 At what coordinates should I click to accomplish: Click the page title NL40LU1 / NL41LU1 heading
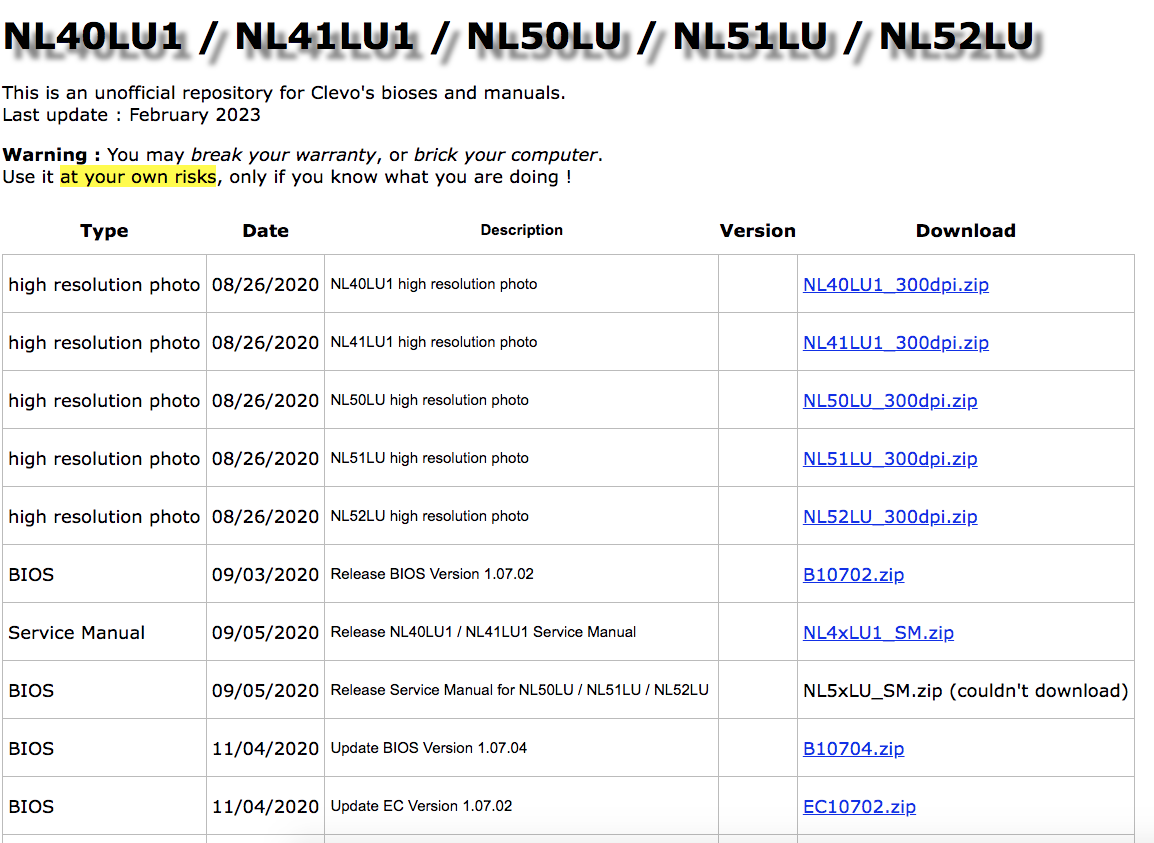pyautogui.click(x=520, y=37)
